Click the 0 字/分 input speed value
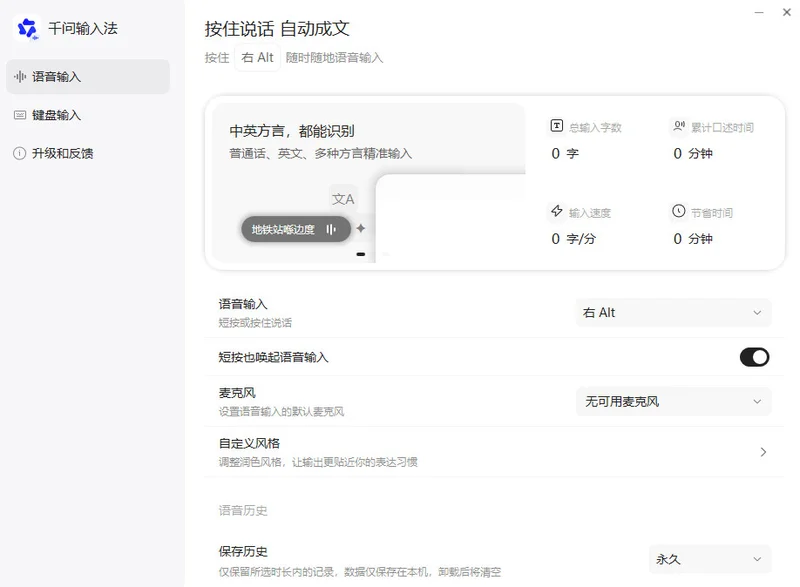The height and width of the screenshot is (587, 800). point(573,239)
